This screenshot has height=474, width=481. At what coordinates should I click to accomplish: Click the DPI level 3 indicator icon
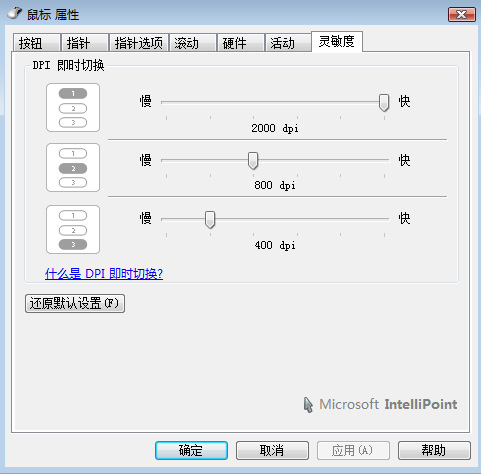(73, 229)
